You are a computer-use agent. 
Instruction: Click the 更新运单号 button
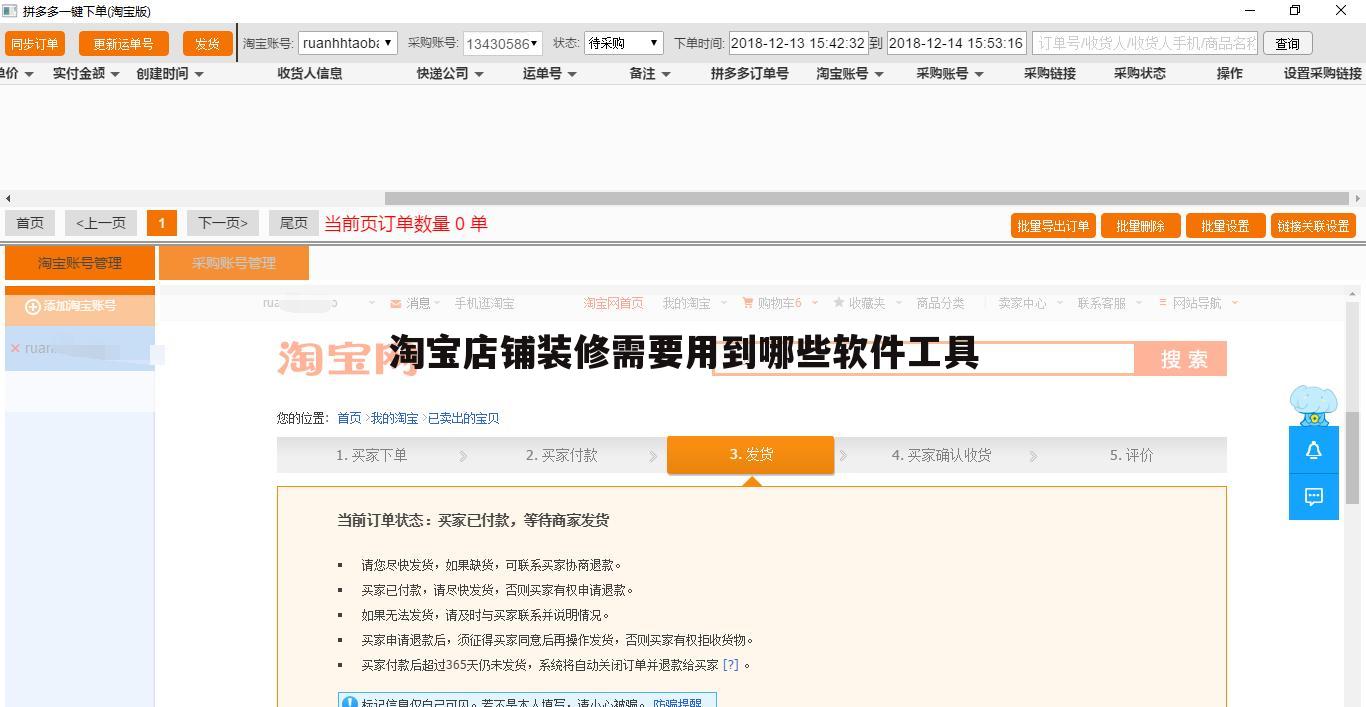click(123, 44)
